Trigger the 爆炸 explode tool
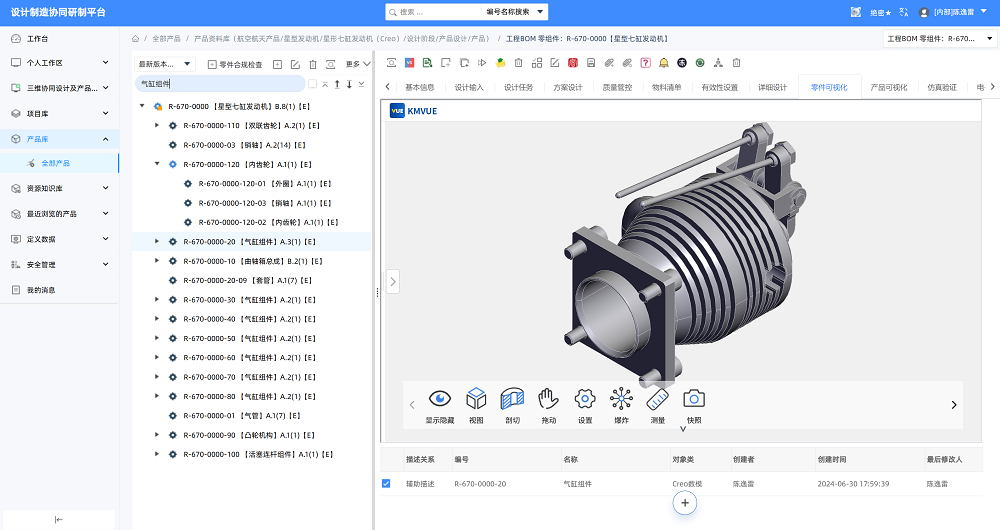 coord(621,405)
